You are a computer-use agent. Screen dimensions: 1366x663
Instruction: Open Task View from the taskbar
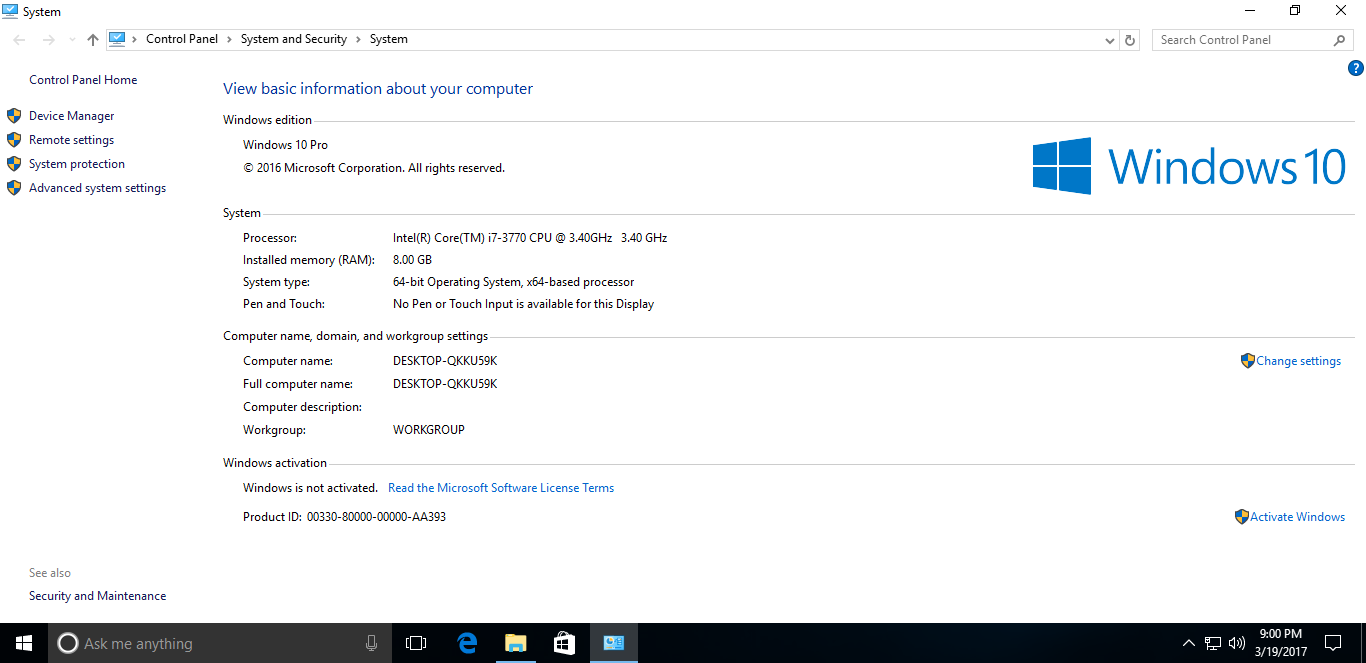[x=416, y=643]
